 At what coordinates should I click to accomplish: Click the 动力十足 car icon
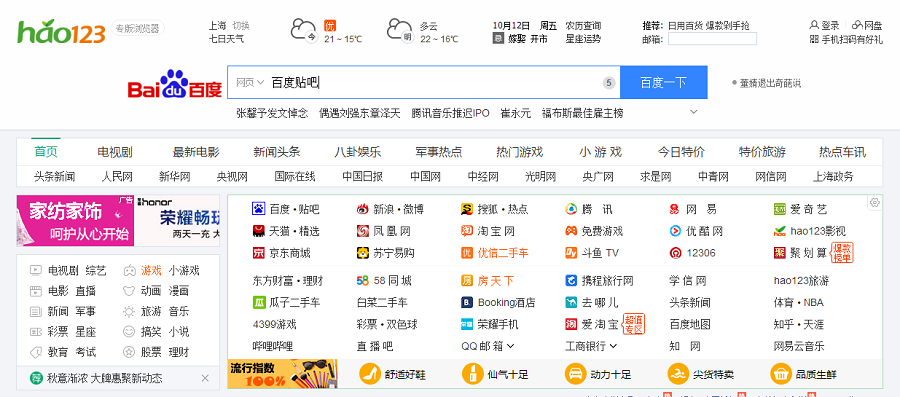[x=576, y=375]
